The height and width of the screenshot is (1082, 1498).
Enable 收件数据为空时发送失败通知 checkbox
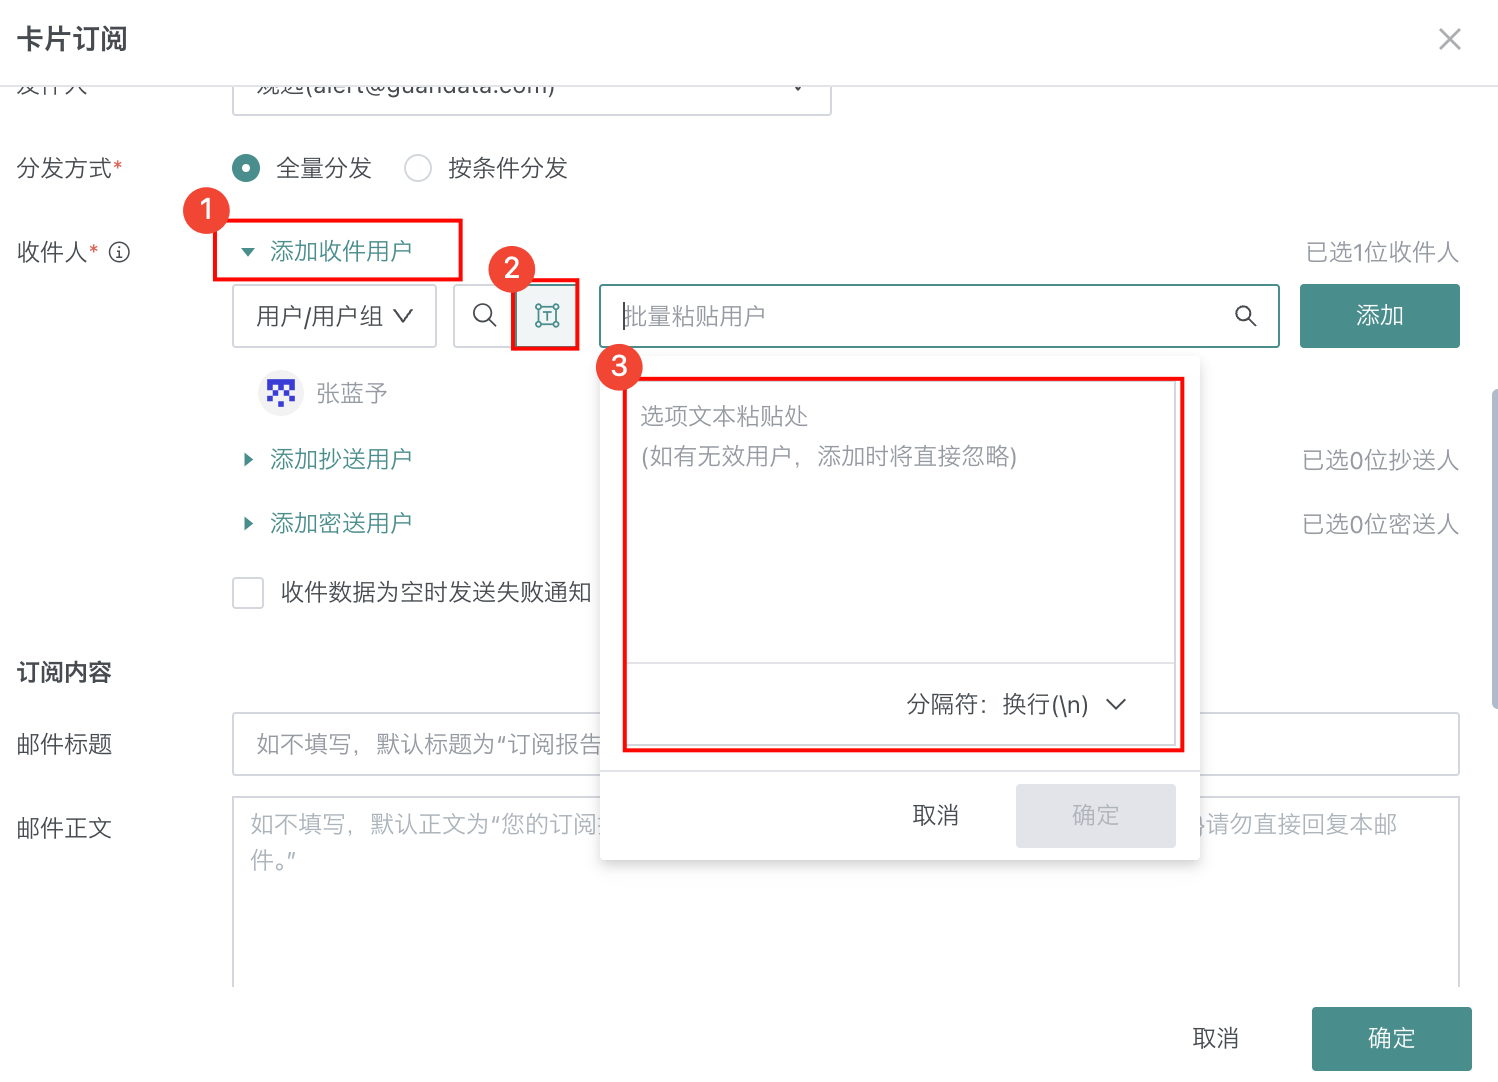tap(248, 593)
